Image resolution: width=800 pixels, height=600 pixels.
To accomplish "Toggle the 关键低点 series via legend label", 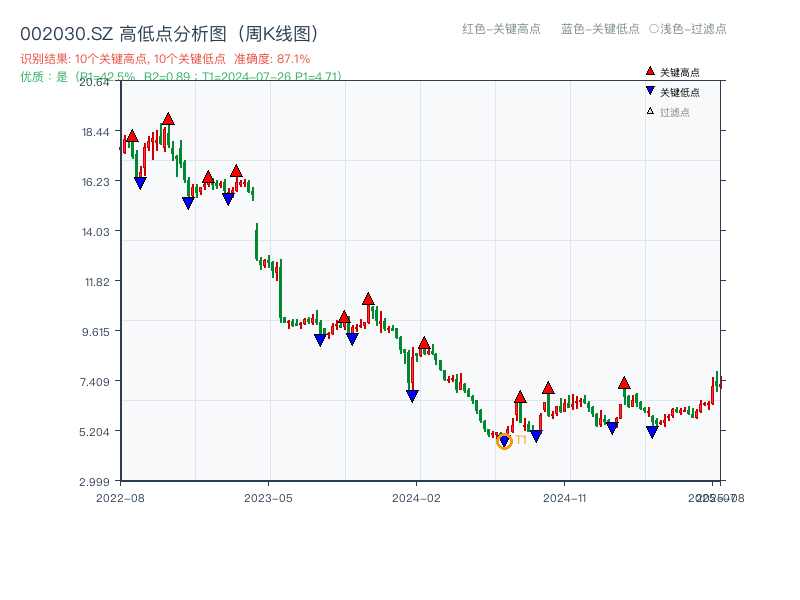I will pos(680,92).
